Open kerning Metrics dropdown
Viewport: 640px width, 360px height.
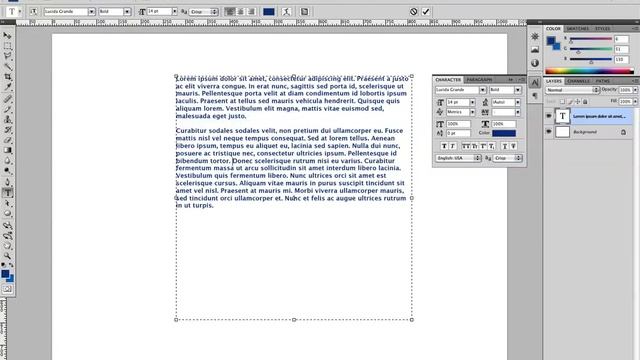[472, 112]
